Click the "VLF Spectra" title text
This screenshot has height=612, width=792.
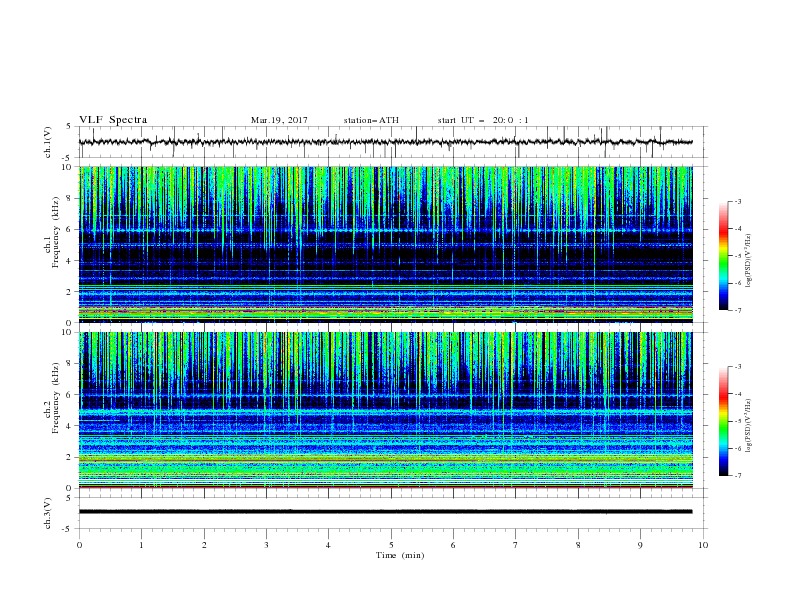(x=113, y=120)
